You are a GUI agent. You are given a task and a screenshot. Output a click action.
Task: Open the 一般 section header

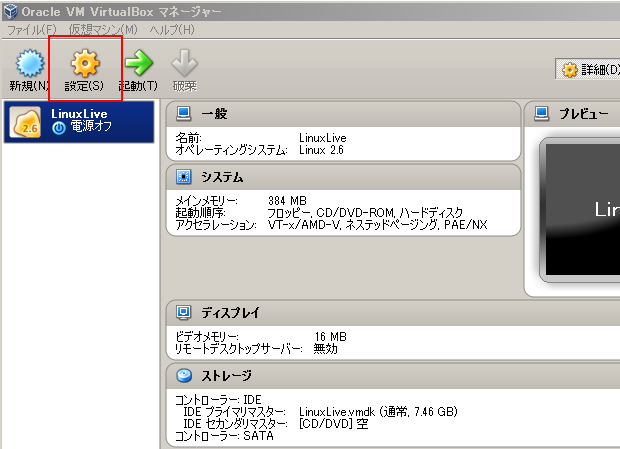[x=343, y=114]
